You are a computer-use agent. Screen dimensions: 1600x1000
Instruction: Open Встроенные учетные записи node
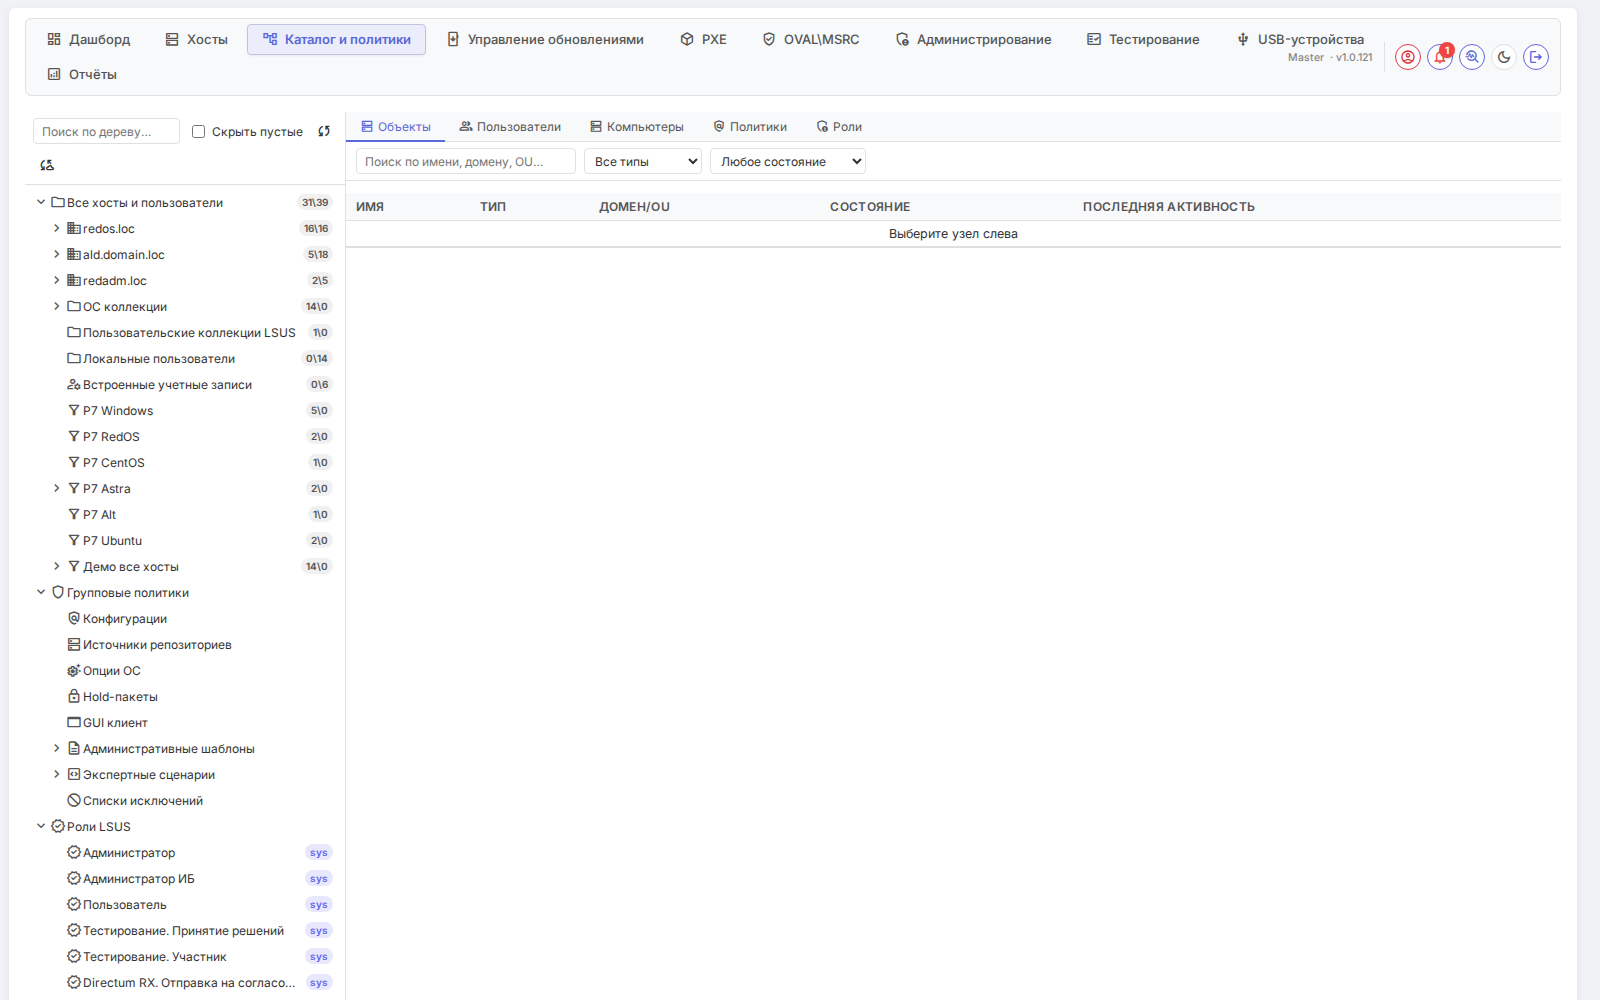pos(167,385)
